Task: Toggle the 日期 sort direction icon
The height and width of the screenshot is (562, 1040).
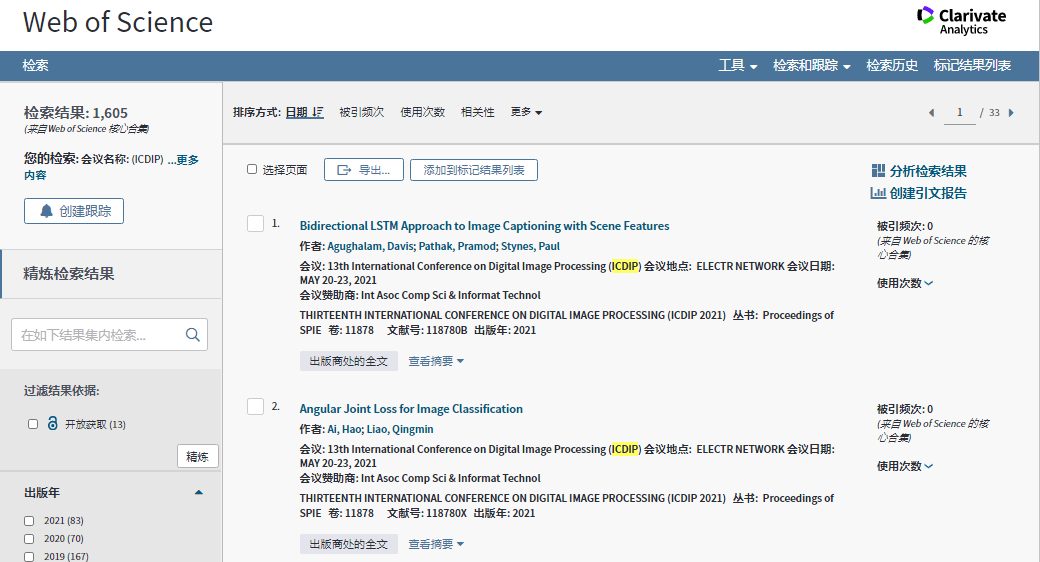Action: click(318, 112)
